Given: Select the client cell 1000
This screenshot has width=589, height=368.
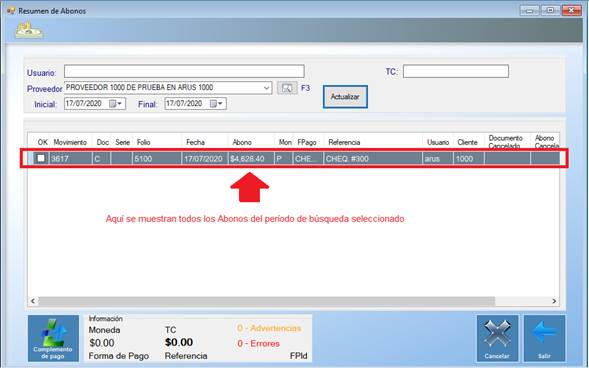Looking at the screenshot, I should pos(468,158).
